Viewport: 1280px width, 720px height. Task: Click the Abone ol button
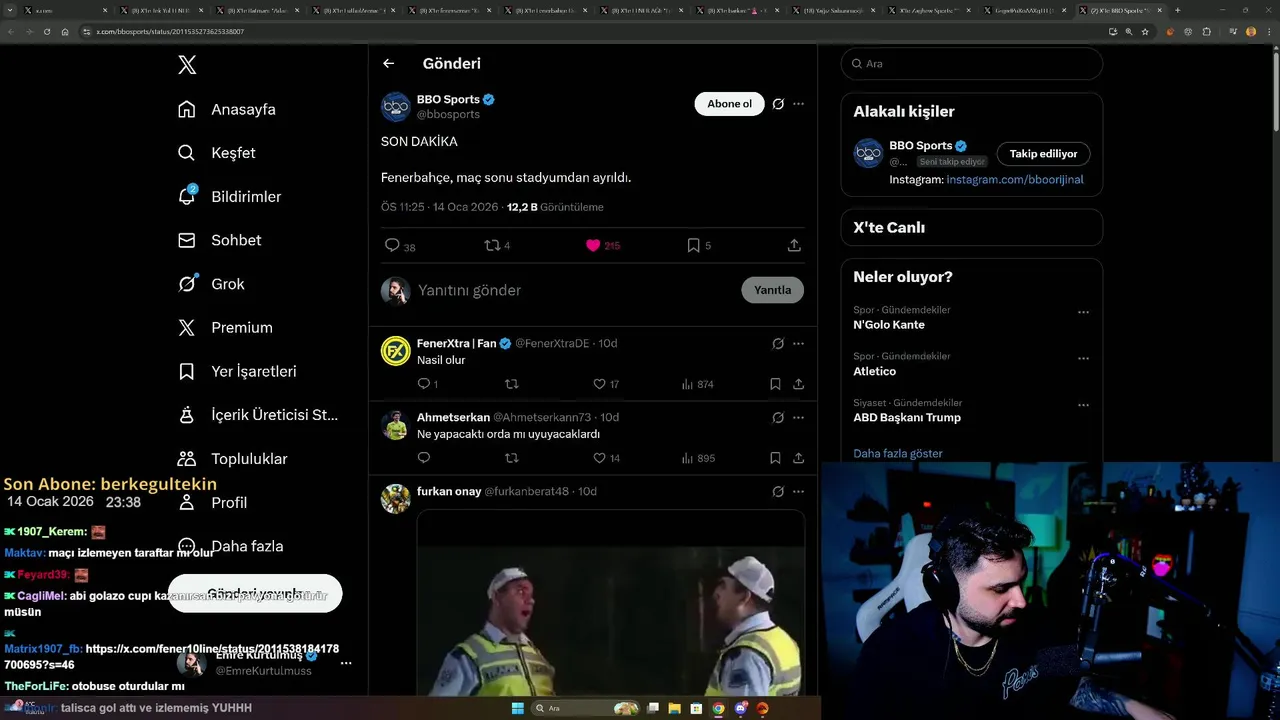[729, 104]
